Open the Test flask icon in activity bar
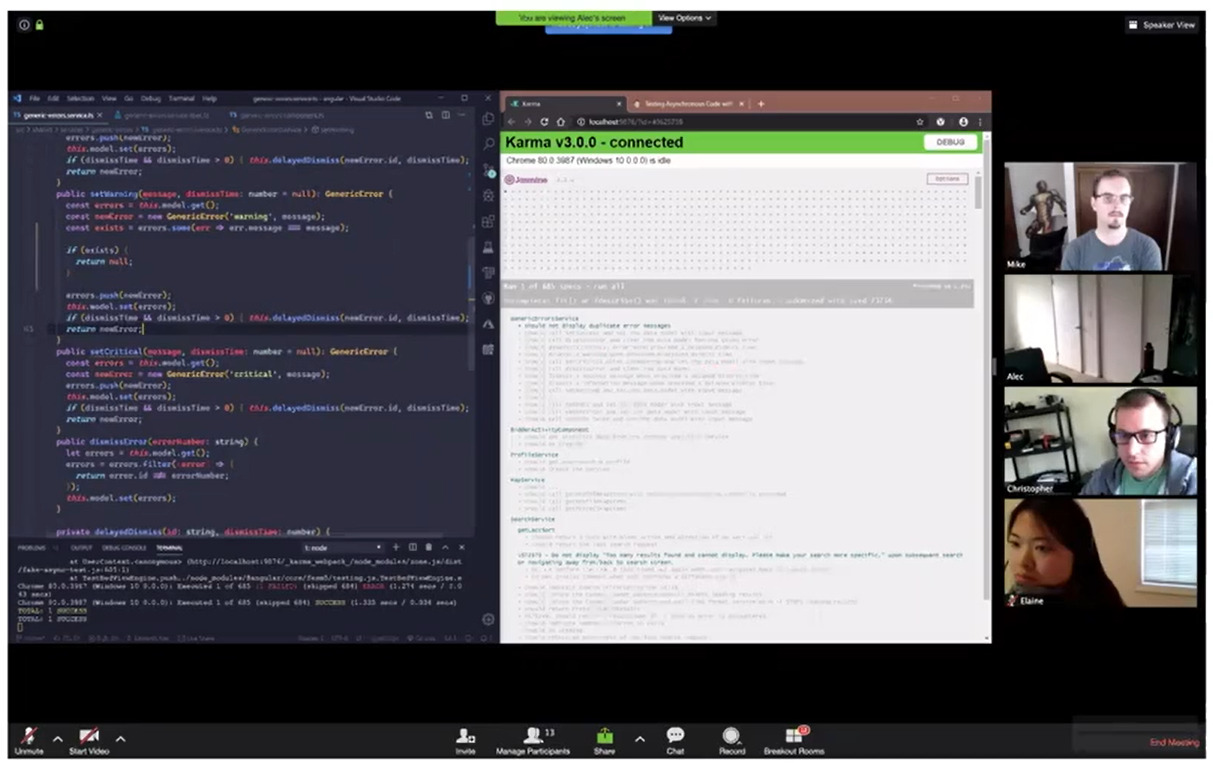Screen dimensions: 1213x763 488,247
